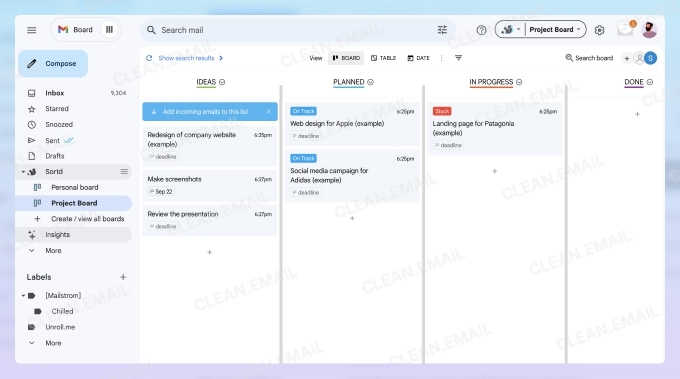Open Personal board

75,187
